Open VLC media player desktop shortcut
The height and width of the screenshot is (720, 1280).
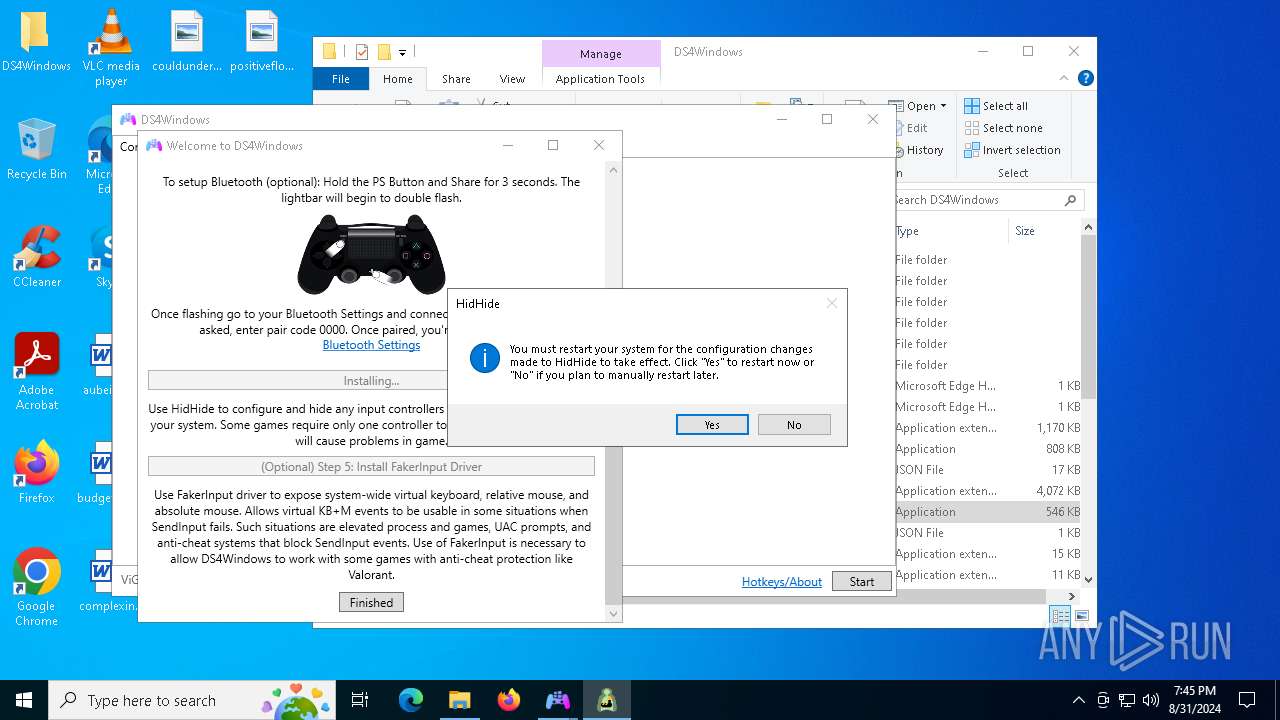pyautogui.click(x=111, y=48)
